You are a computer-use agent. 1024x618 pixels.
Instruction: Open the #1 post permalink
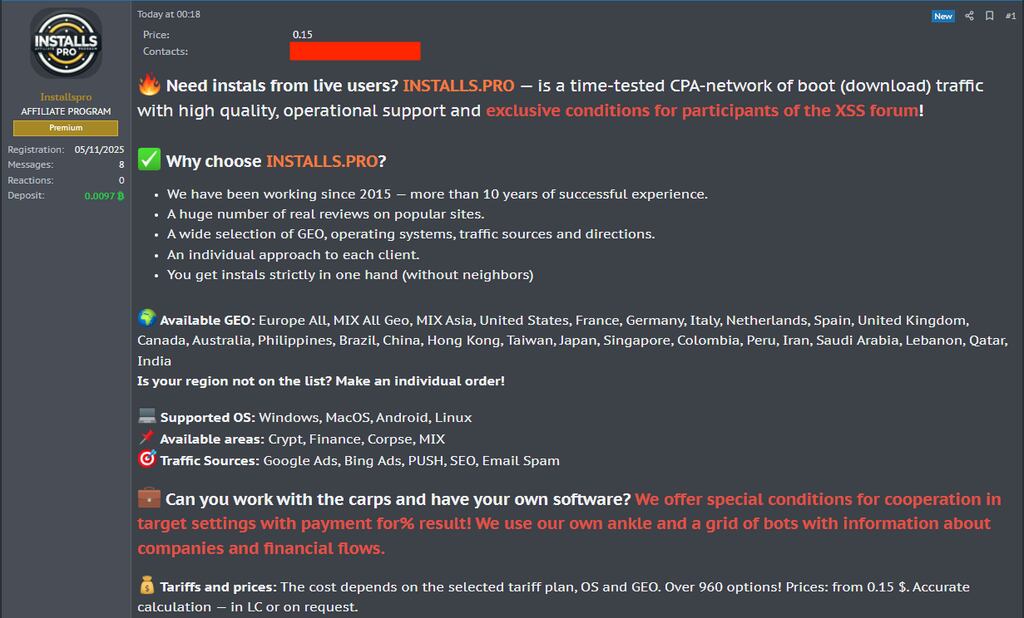(x=1011, y=15)
